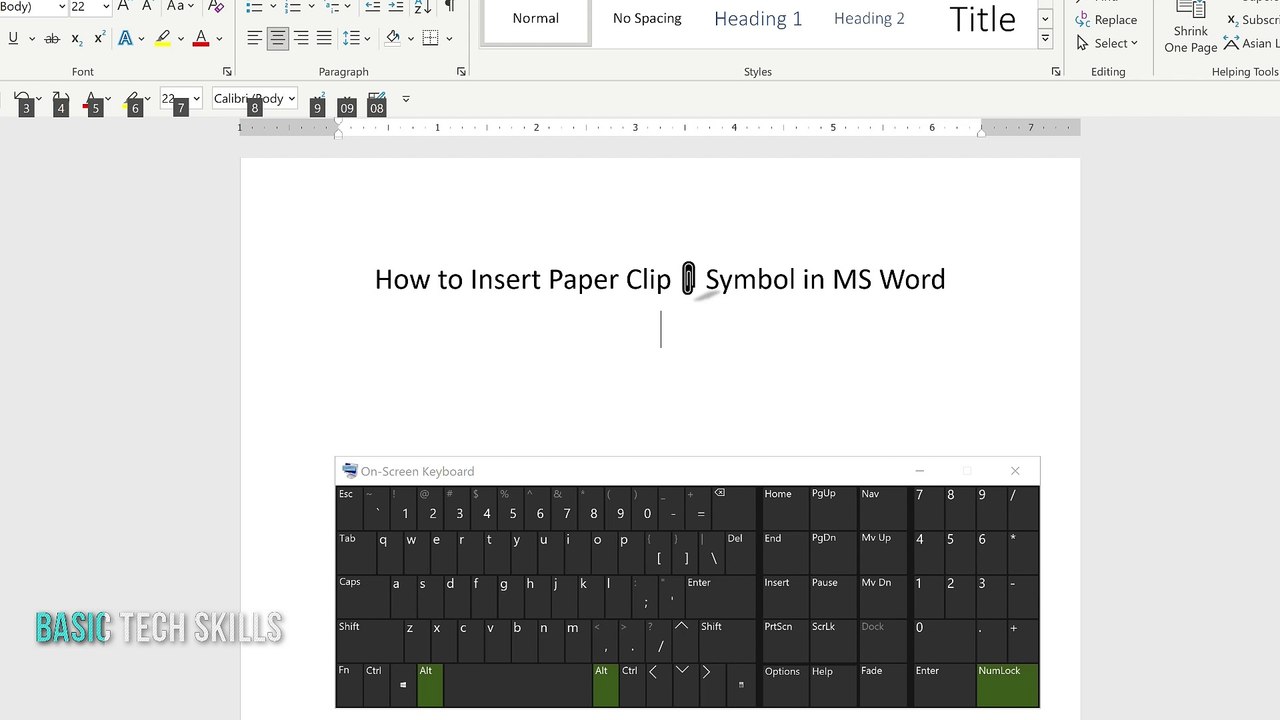
Task: Open the Paragraph dialog box launcher
Action: [461, 72]
